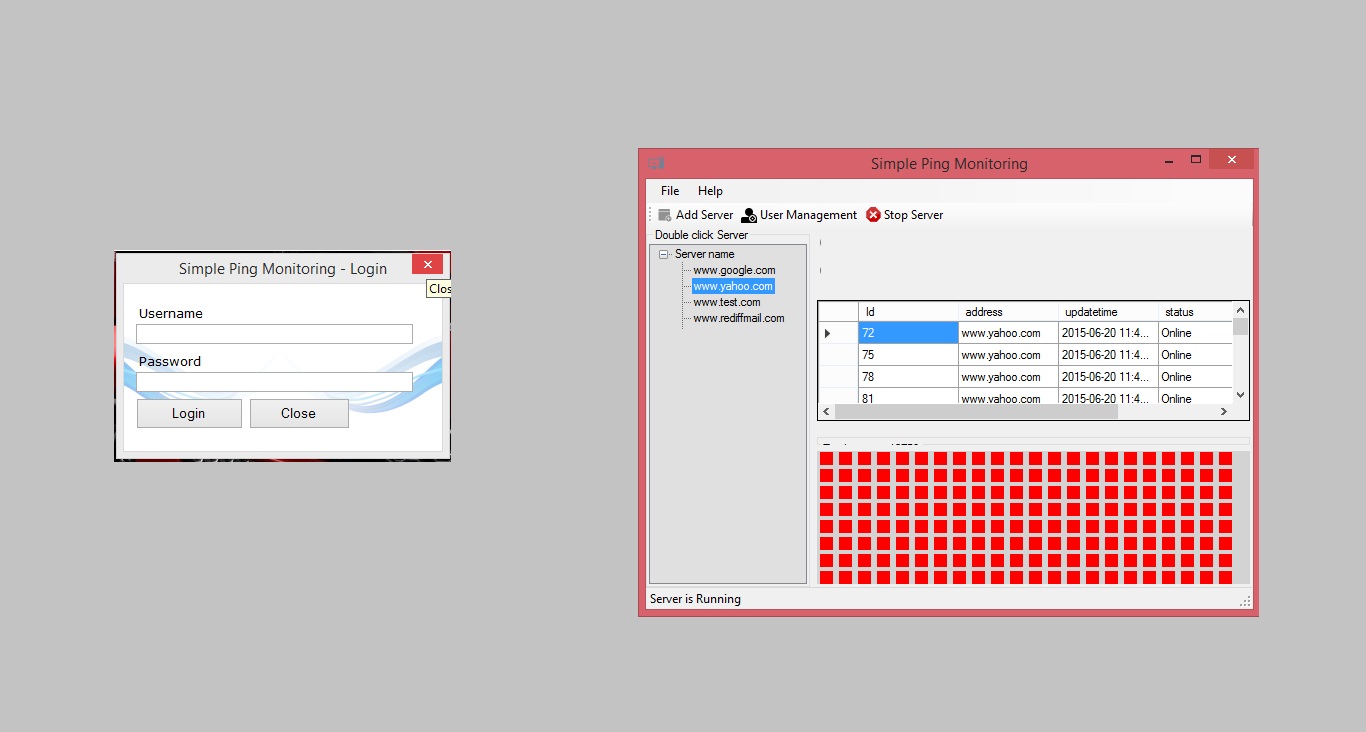Click the status column header

[x=1195, y=312]
